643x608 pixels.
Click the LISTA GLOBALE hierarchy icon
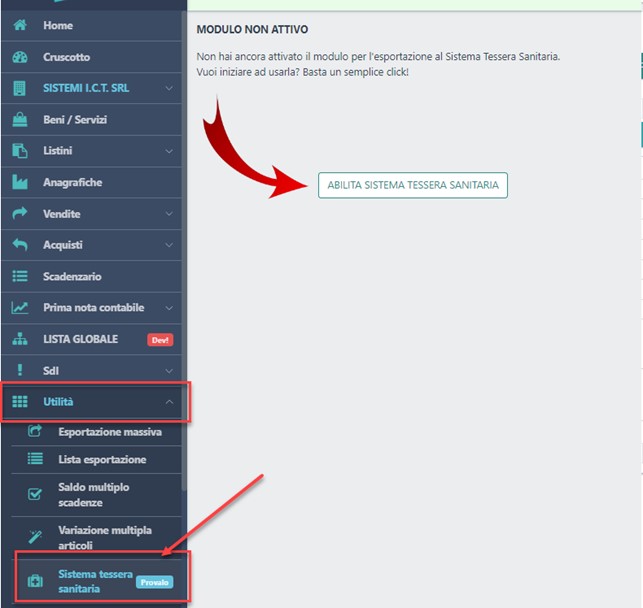point(20,339)
